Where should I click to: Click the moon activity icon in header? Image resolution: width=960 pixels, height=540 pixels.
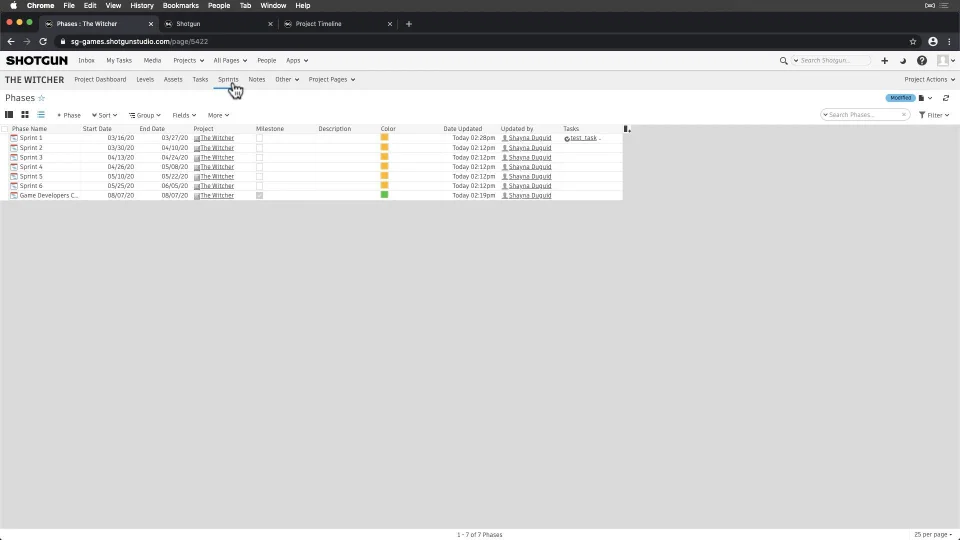coord(902,61)
